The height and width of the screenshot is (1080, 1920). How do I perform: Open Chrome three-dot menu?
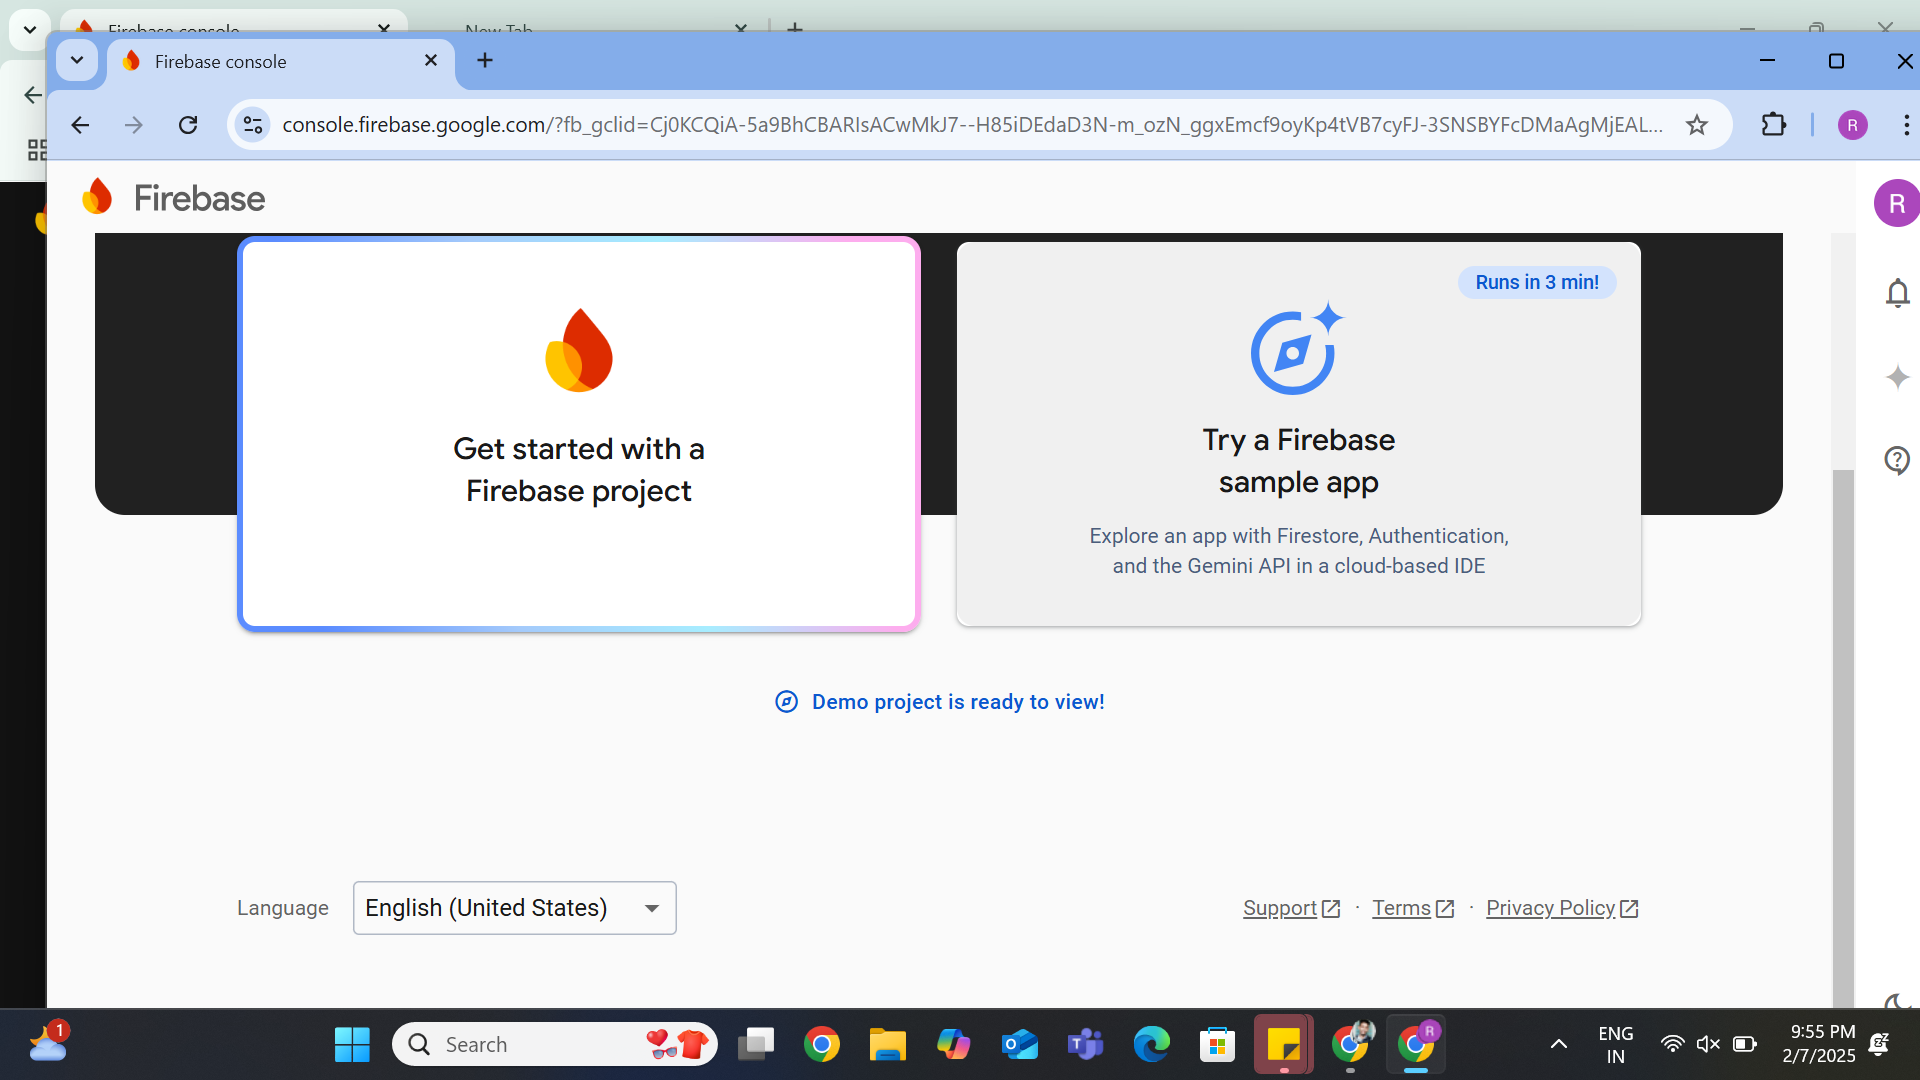pyautogui.click(x=1906, y=125)
